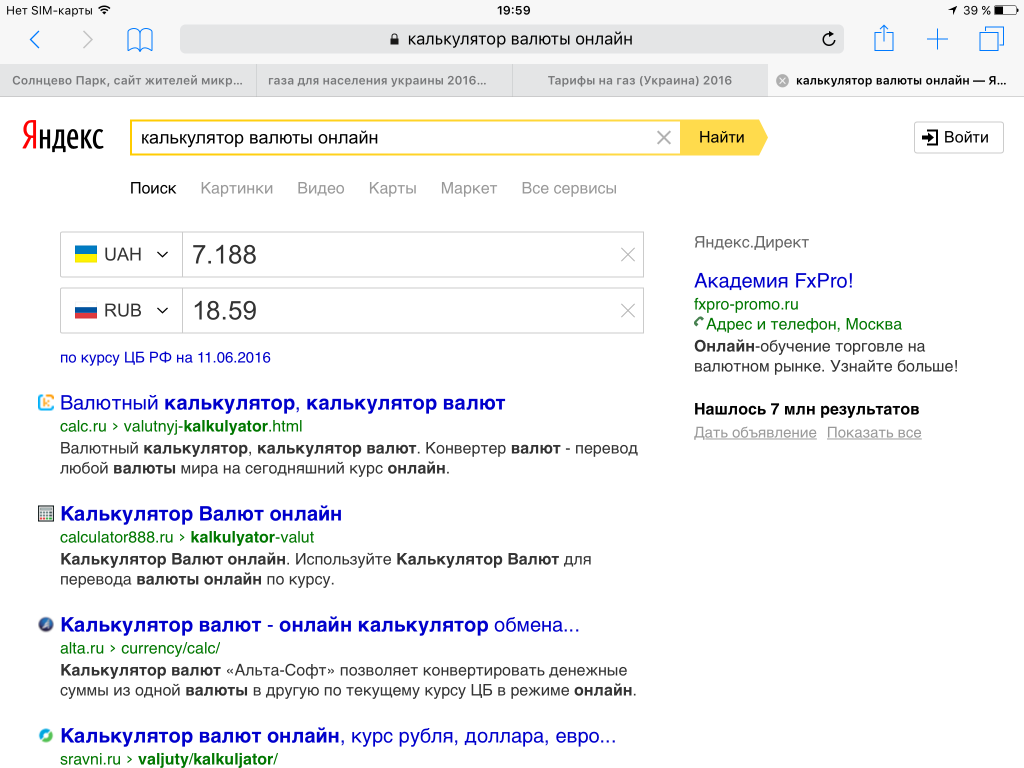This screenshot has height=768, width=1024.
Task: Add a new tab with plus icon
Action: (x=937, y=39)
